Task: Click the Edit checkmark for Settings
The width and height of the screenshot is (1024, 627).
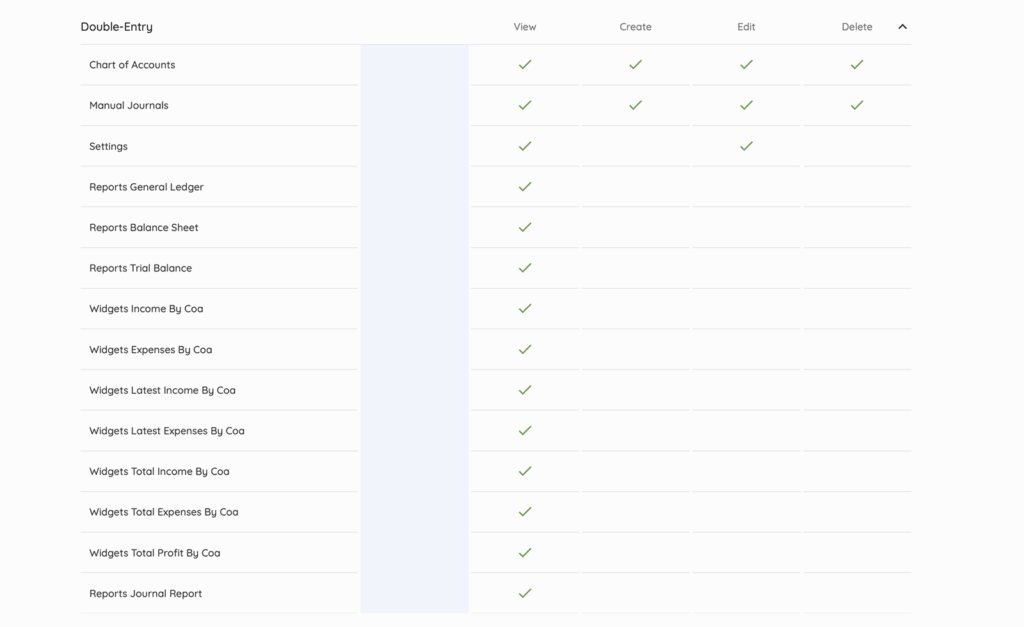Action: pos(746,146)
